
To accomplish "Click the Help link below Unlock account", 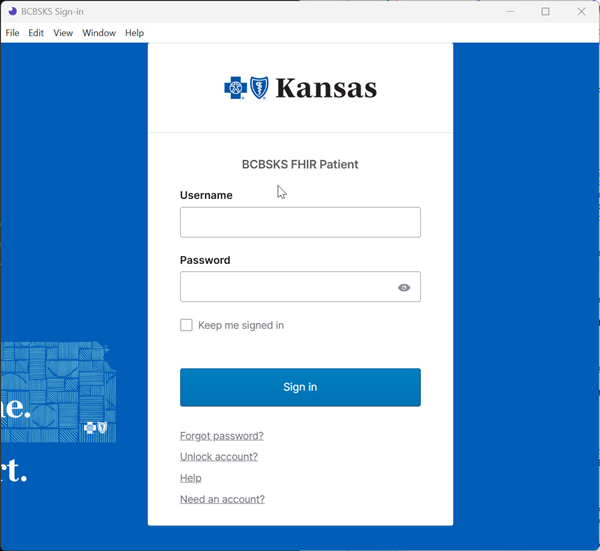I will tap(190, 478).
